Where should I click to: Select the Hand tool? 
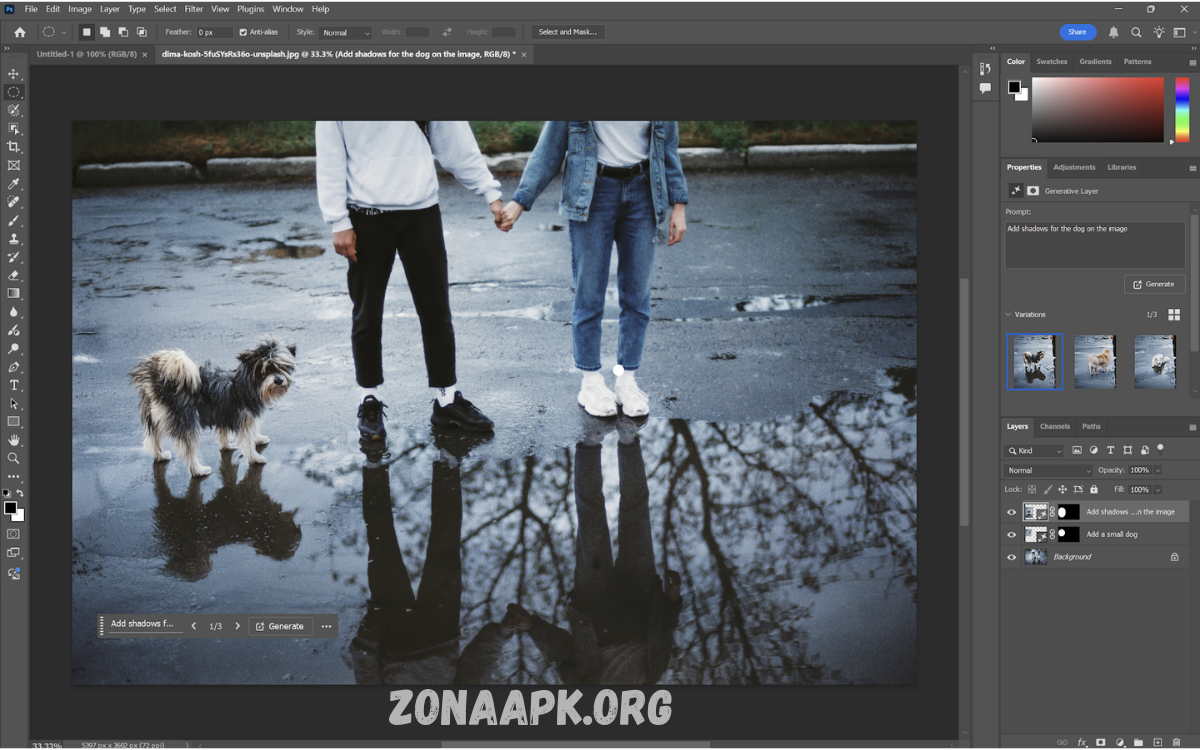14,440
